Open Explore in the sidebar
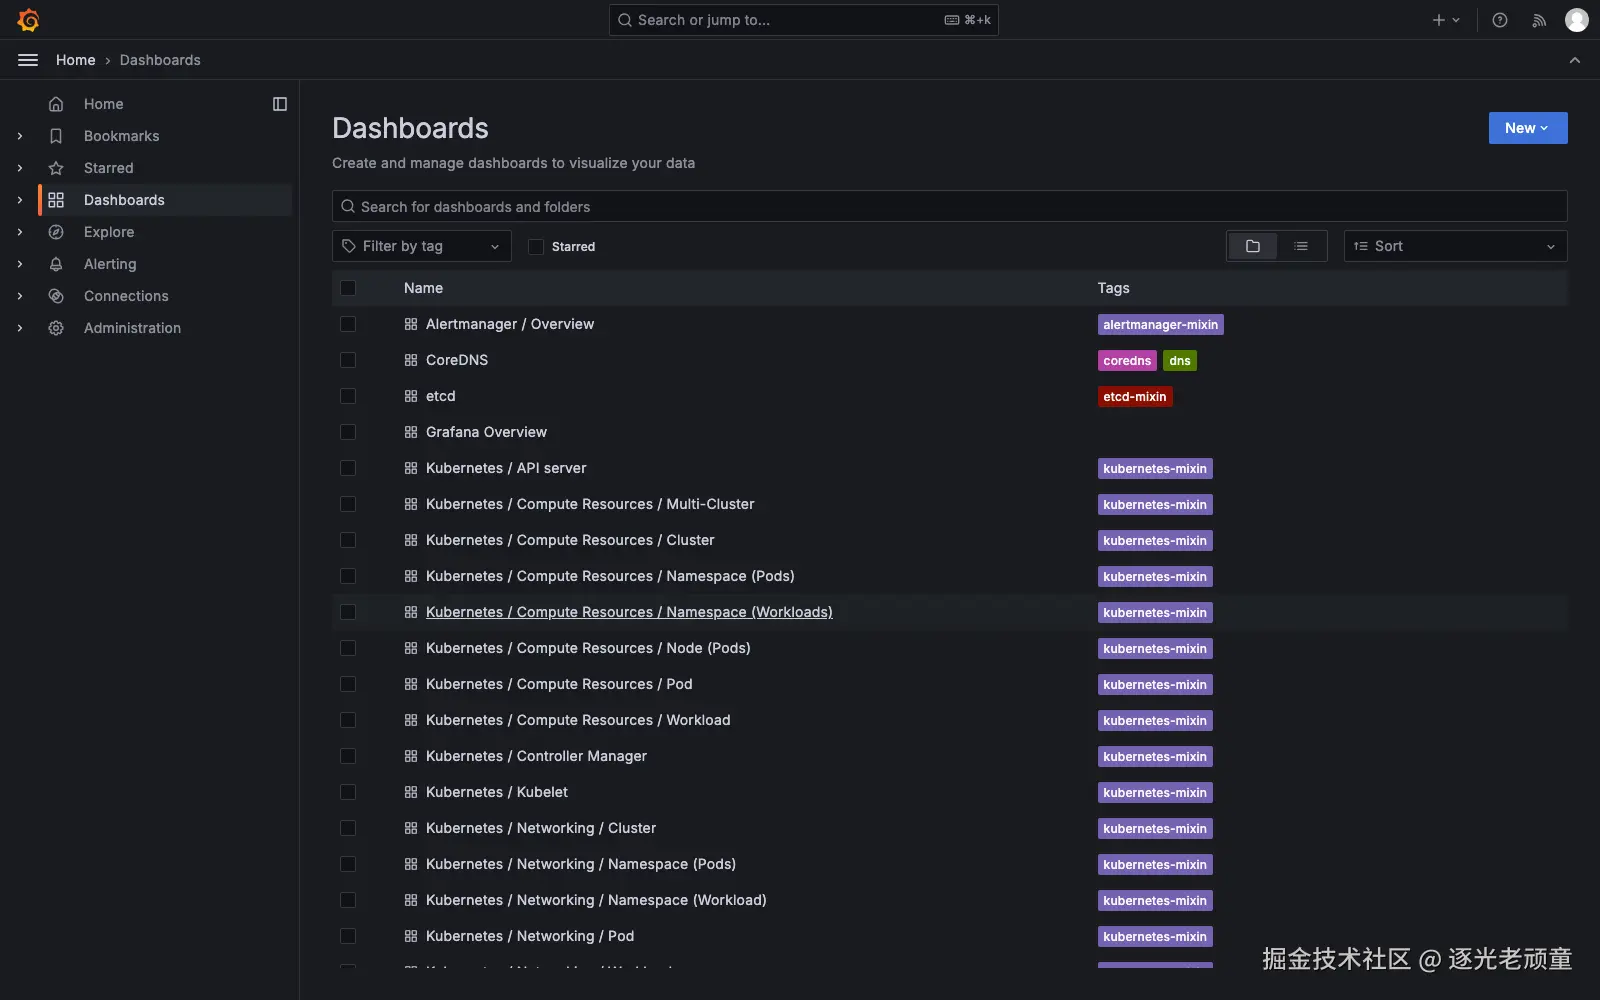The width and height of the screenshot is (1600, 1000). [109, 232]
